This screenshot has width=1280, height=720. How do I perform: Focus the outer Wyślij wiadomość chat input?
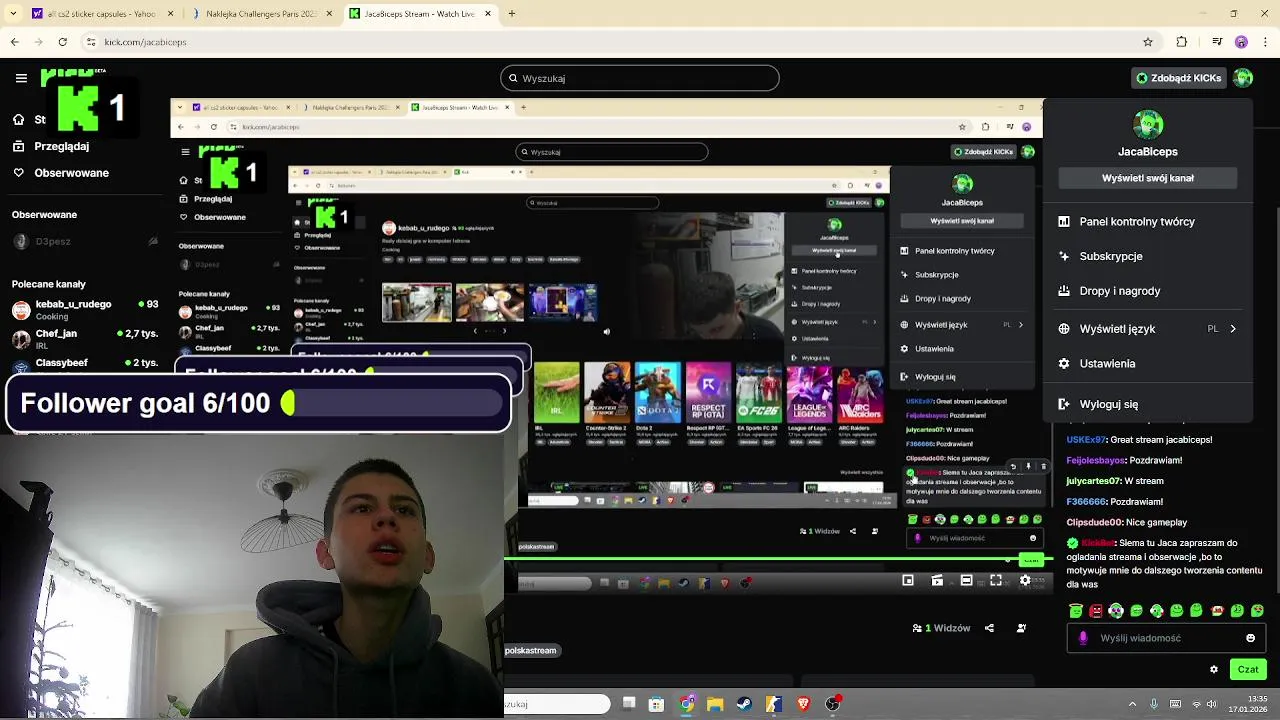(1165, 638)
